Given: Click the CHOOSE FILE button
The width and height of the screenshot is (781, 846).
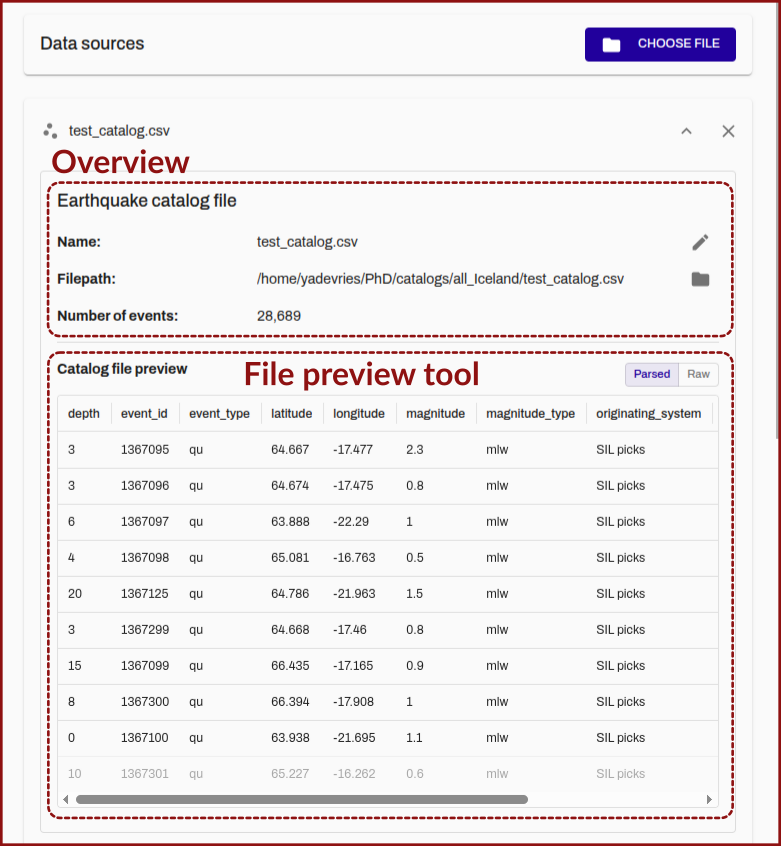Looking at the screenshot, I should tap(660, 44).
